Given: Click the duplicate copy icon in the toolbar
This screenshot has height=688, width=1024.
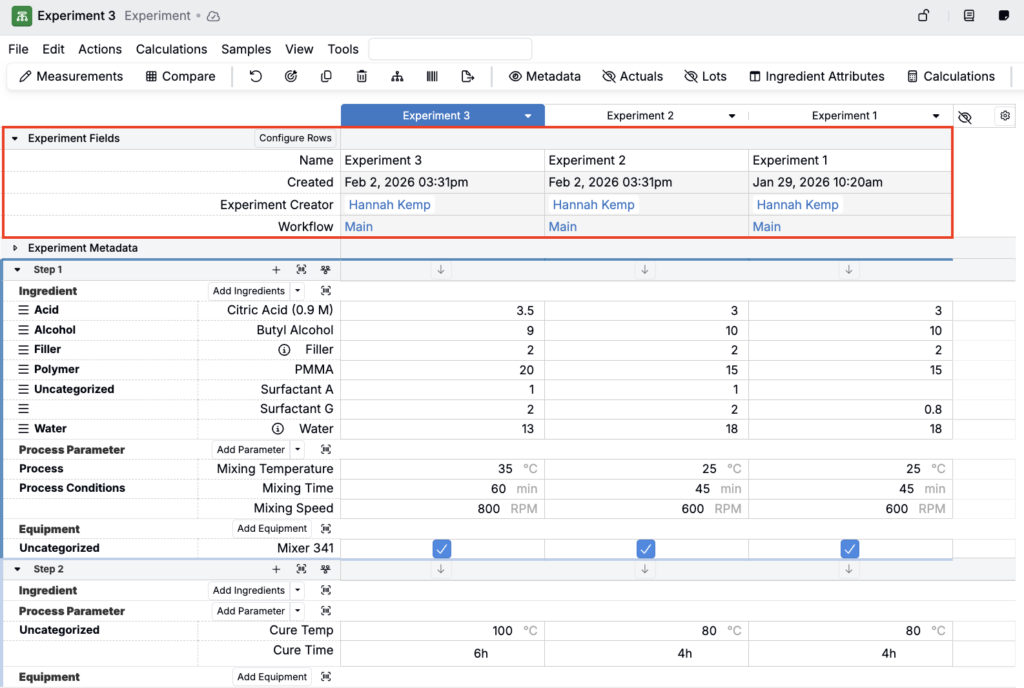Looking at the screenshot, I should [x=326, y=76].
